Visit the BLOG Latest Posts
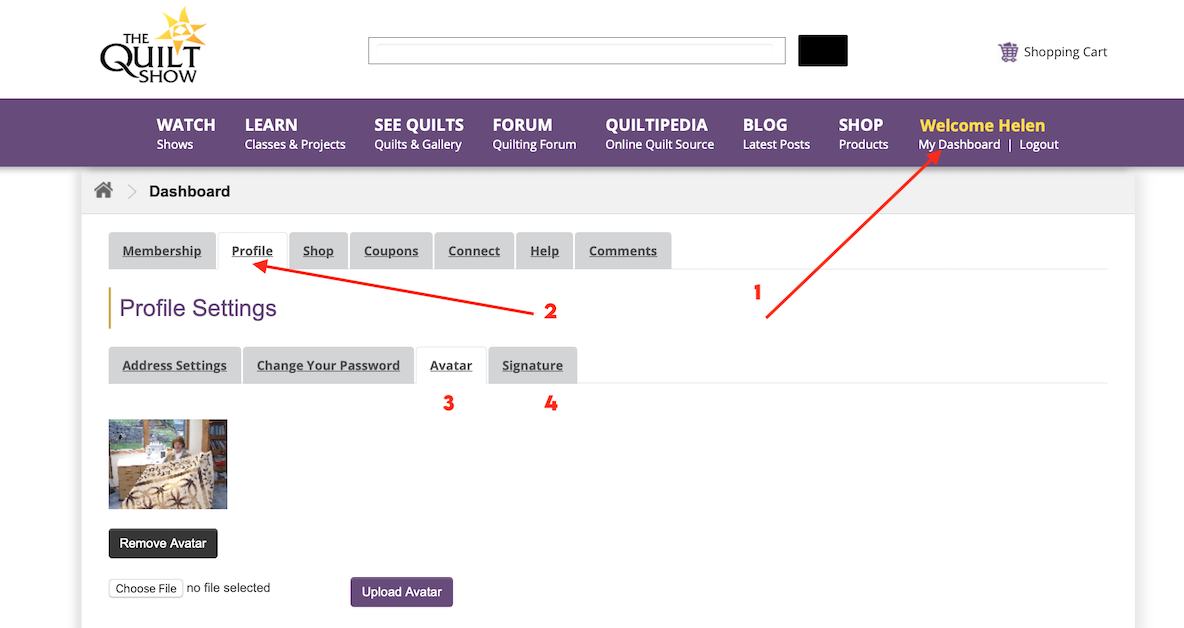 775,134
